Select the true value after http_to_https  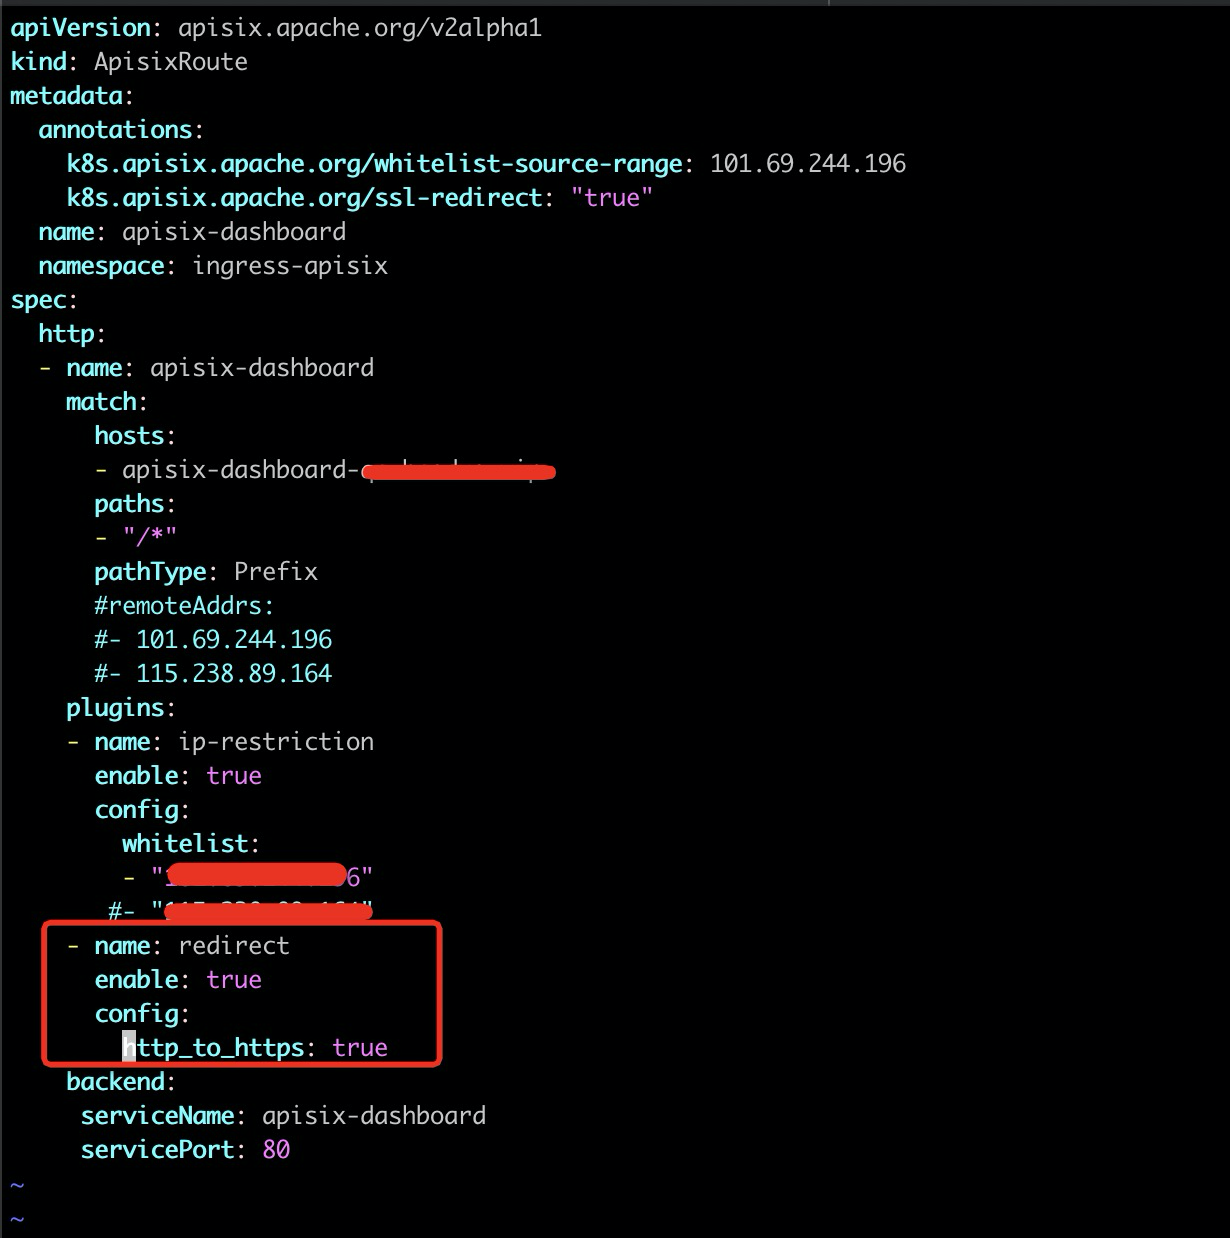360,1048
